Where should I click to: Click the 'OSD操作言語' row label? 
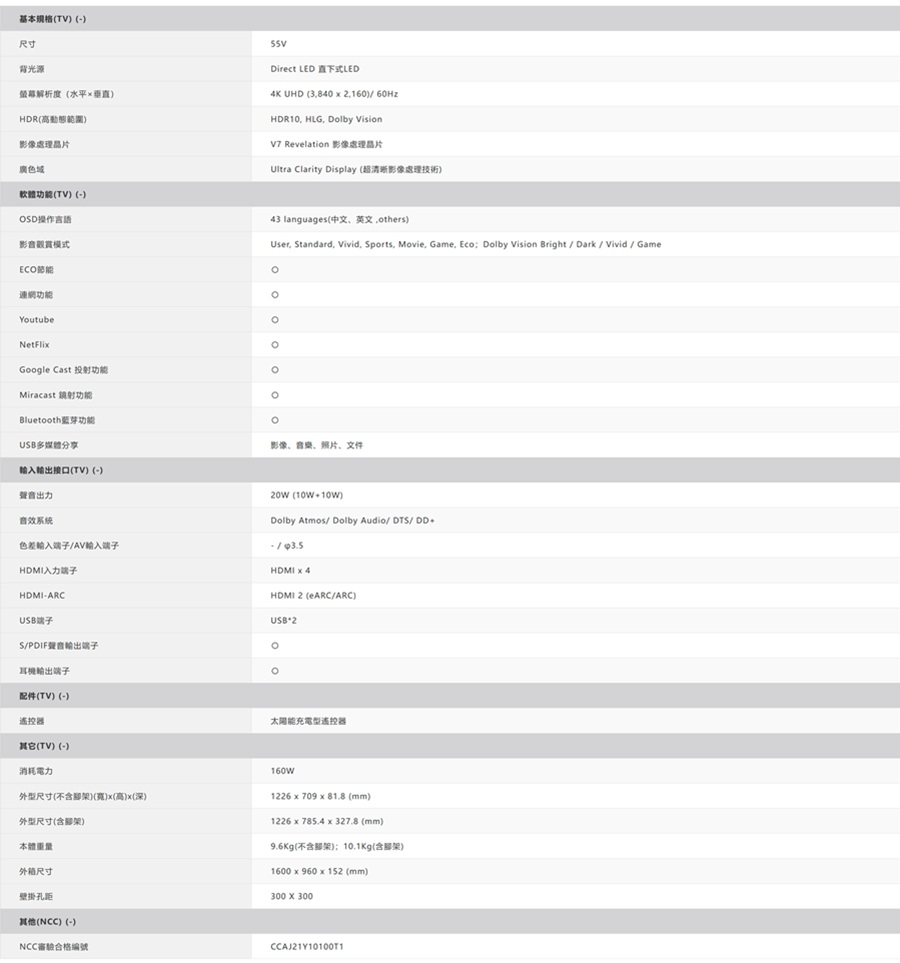click(45, 219)
